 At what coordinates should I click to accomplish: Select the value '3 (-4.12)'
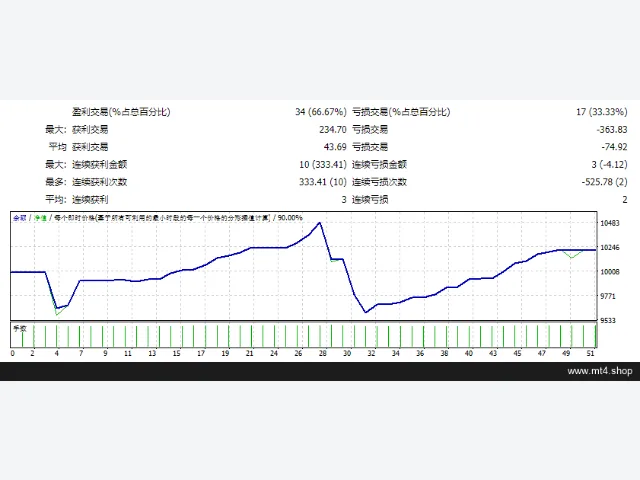pos(609,164)
